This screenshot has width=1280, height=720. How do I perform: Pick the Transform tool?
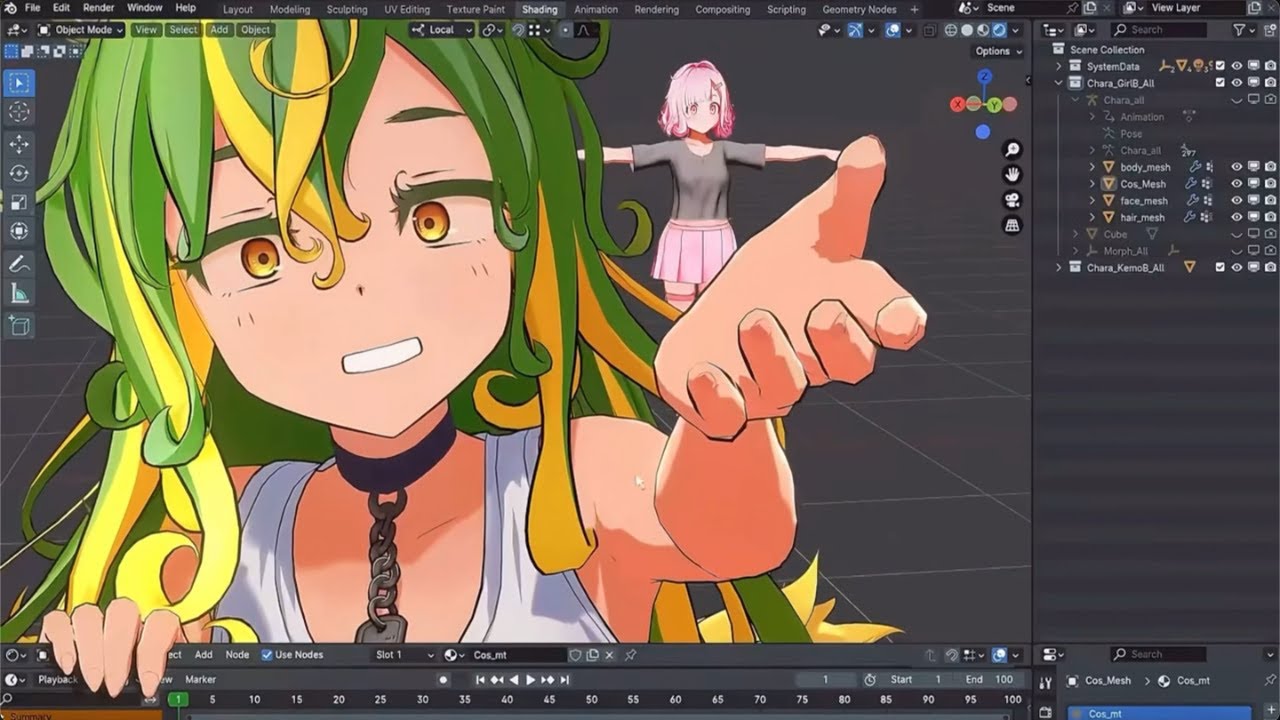click(19, 232)
